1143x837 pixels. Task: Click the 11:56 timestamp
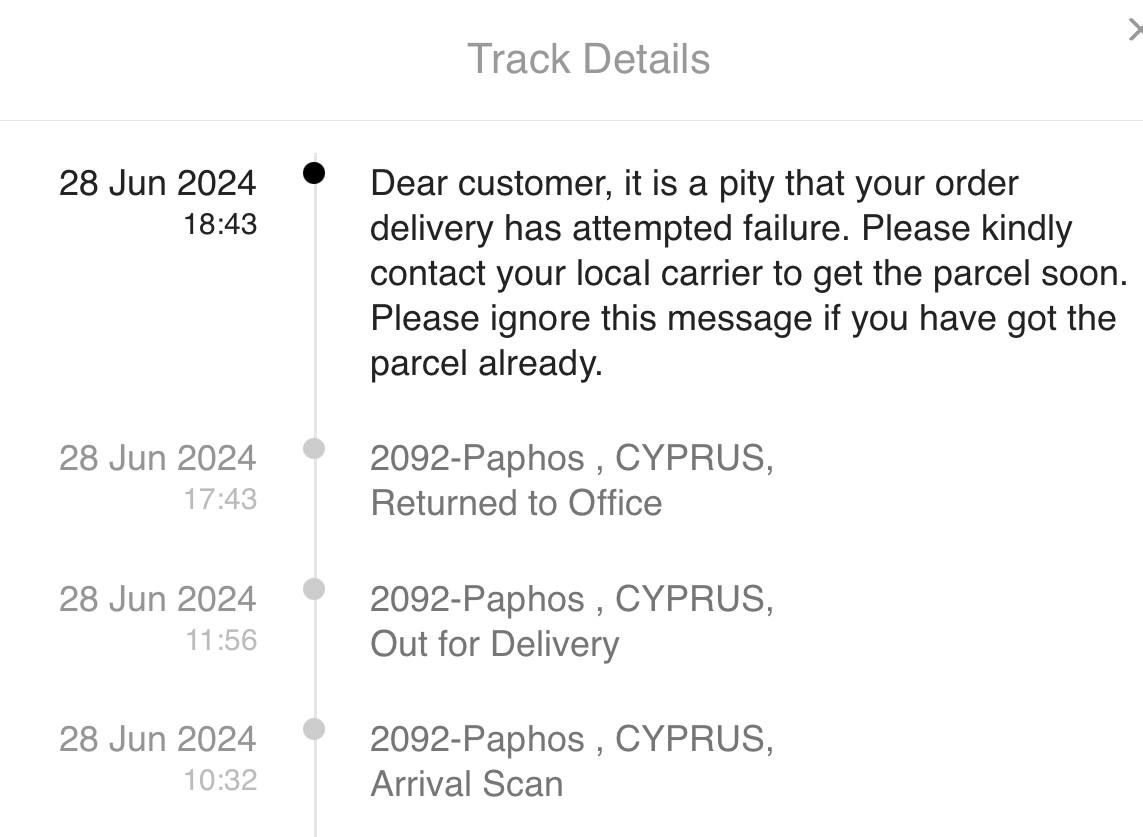coord(221,639)
